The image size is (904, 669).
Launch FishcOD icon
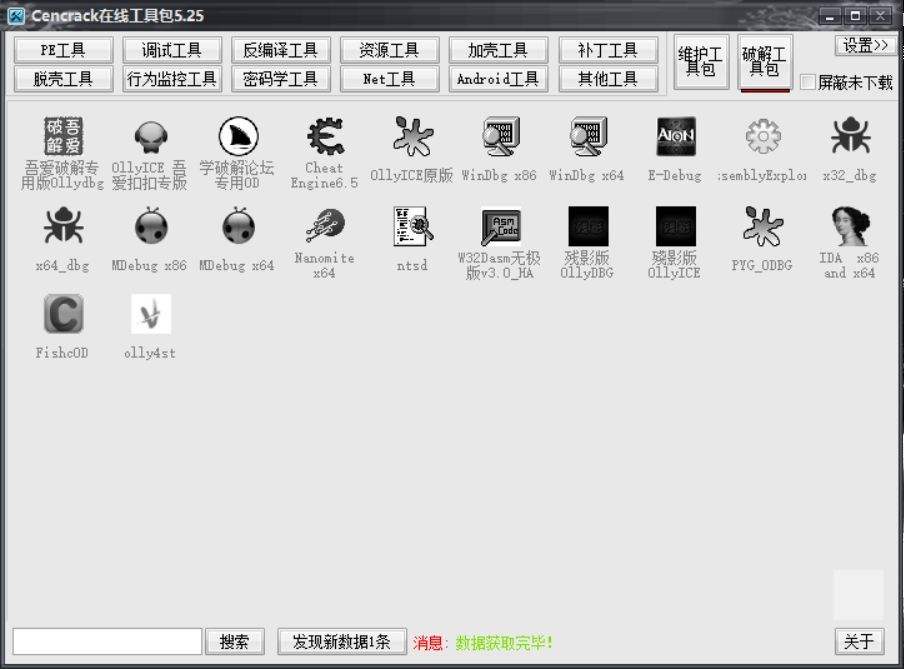63,314
